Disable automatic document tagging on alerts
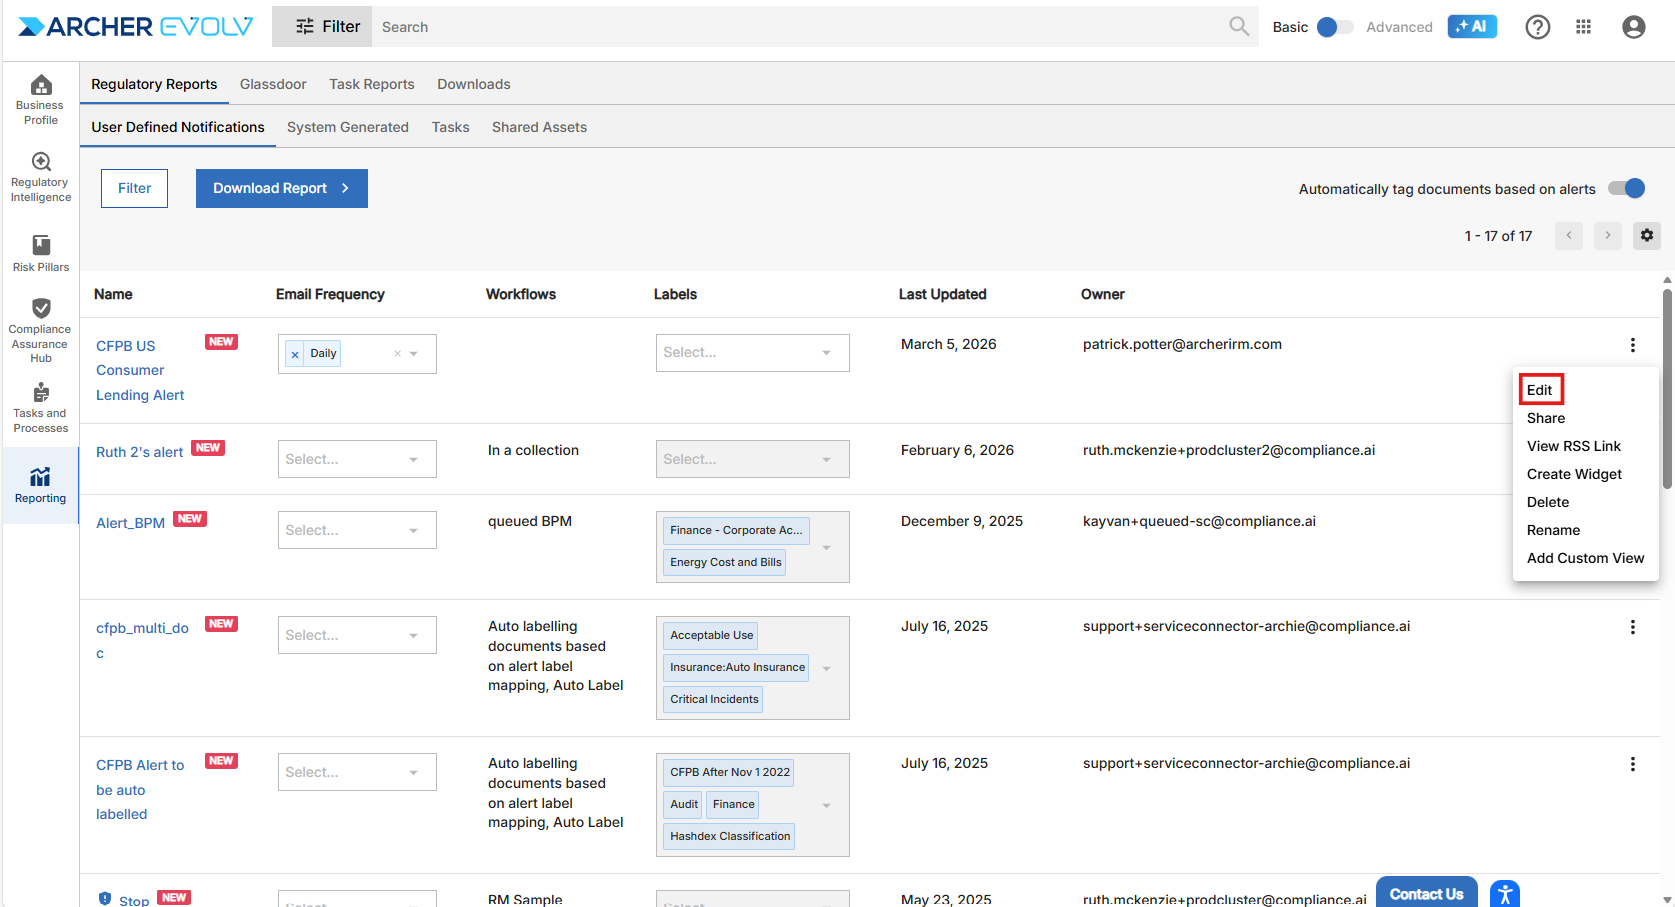 tap(1626, 188)
